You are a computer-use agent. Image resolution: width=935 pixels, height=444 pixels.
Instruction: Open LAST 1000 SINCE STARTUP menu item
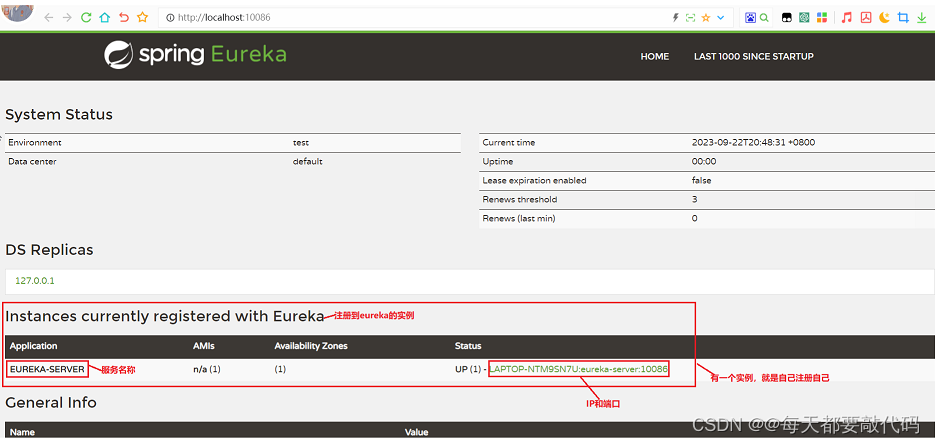tap(754, 56)
